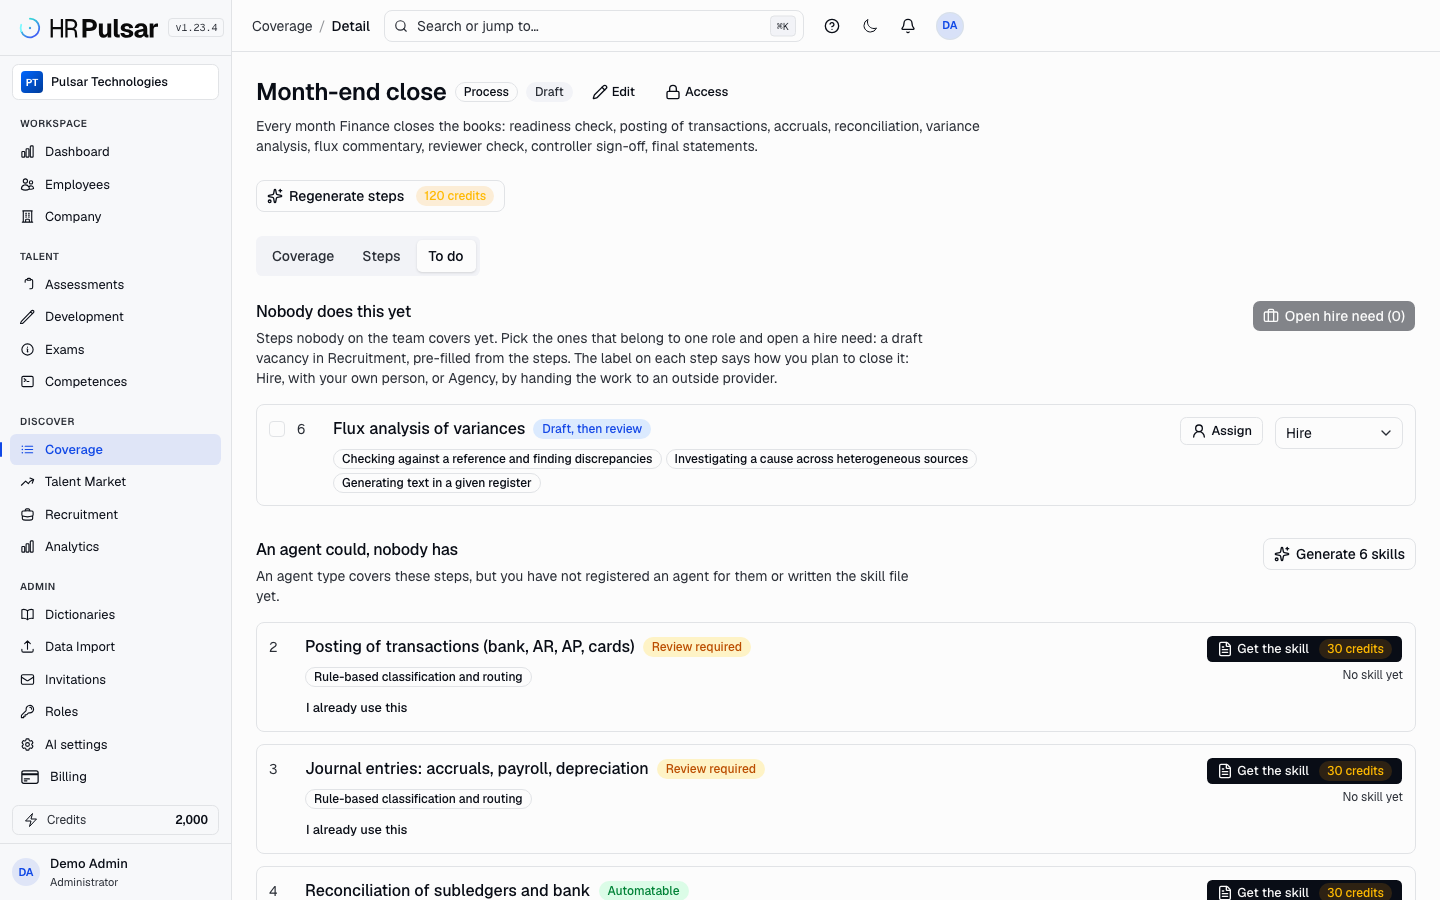Click the 'Nobody does this yet' heading
The image size is (1440, 900).
[334, 312]
